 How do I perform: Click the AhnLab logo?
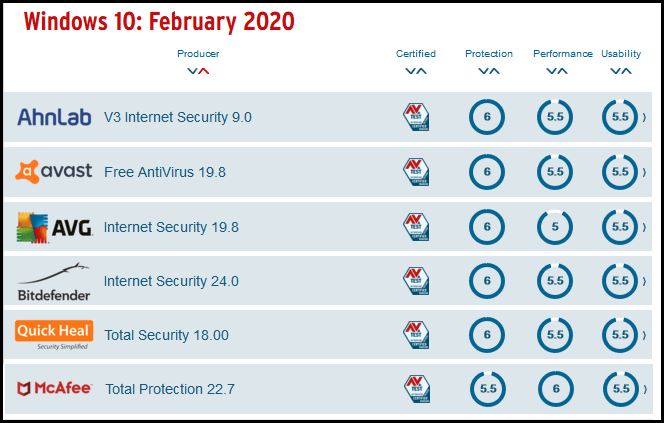point(54,117)
